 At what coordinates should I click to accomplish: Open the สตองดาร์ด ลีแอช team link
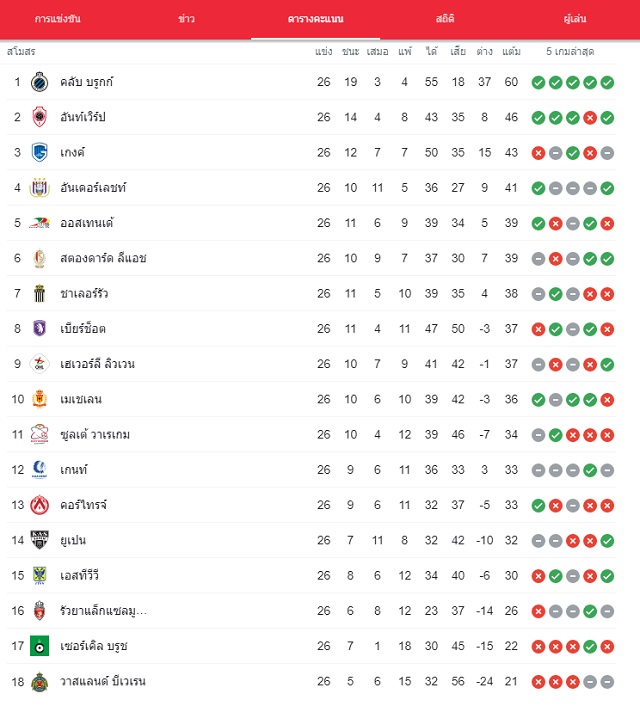click(x=103, y=258)
